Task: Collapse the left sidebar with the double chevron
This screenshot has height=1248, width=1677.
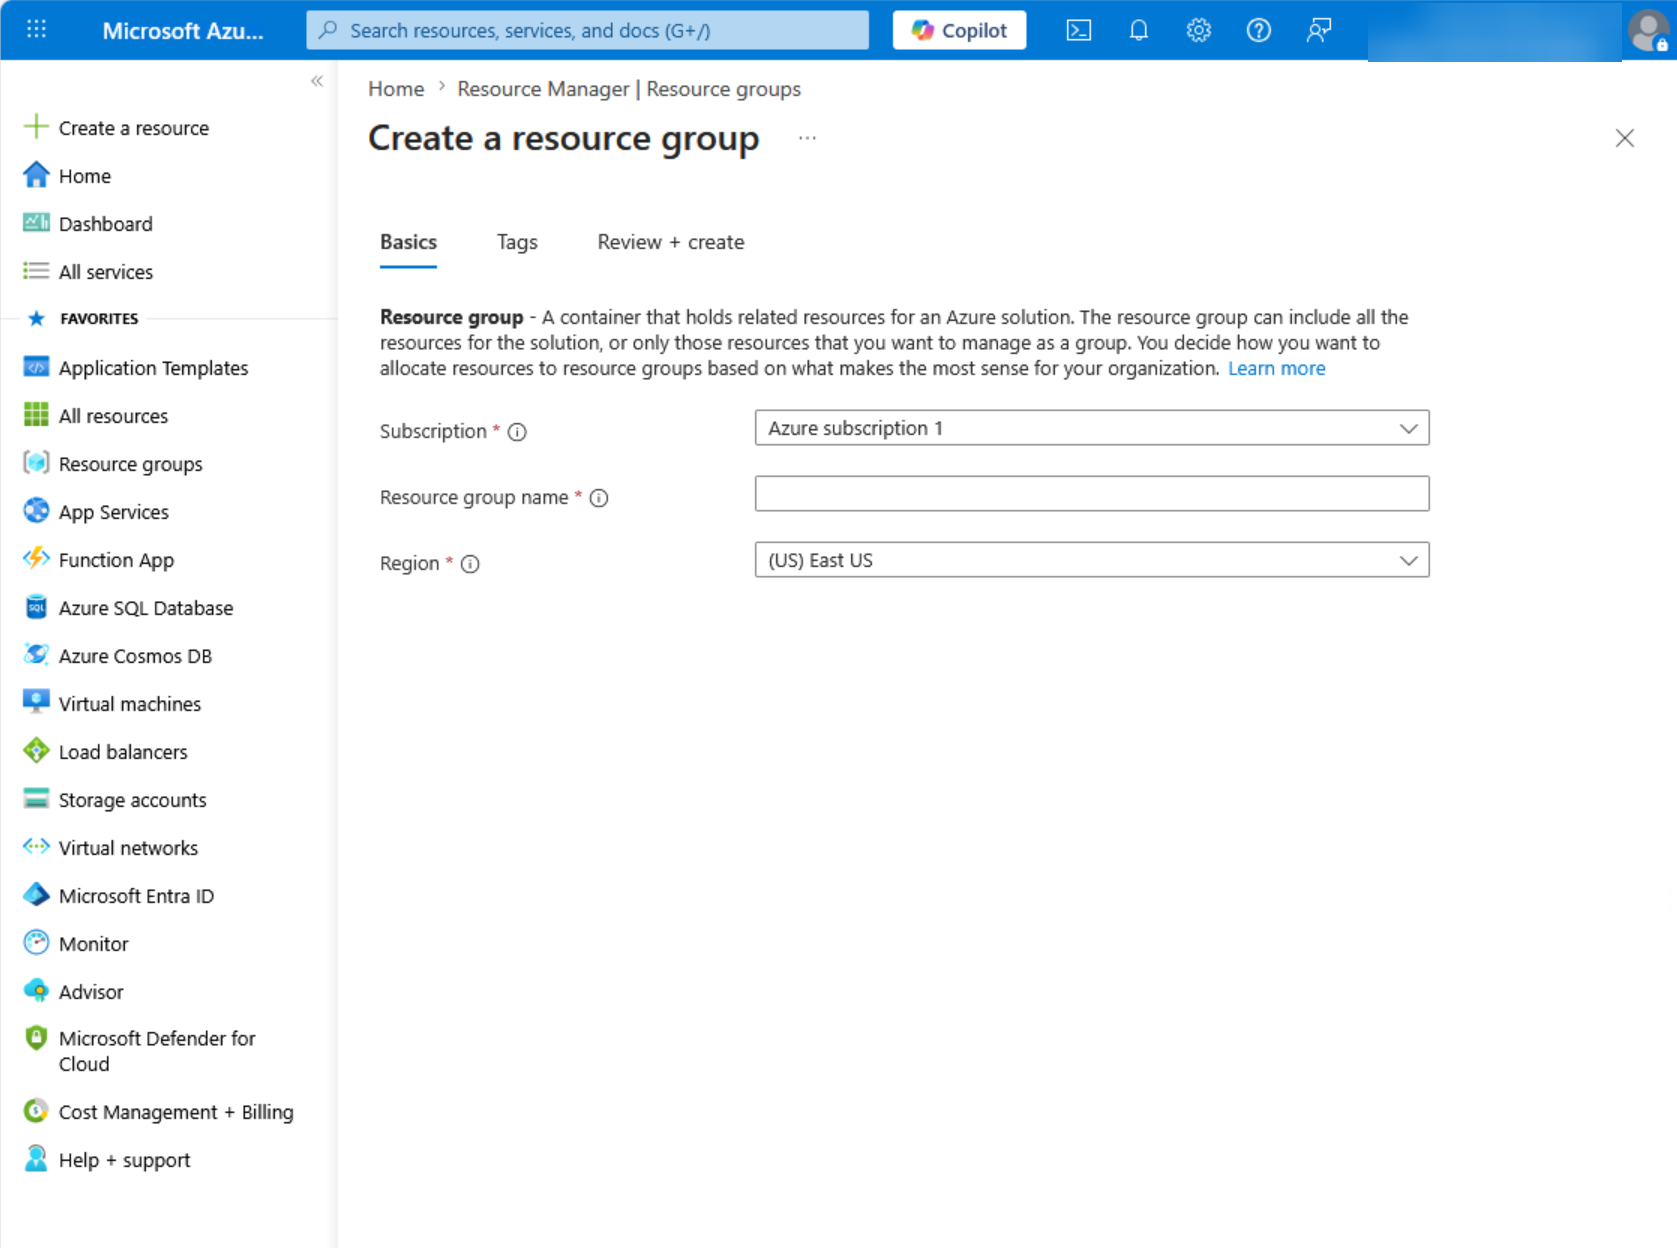Action: [x=317, y=81]
